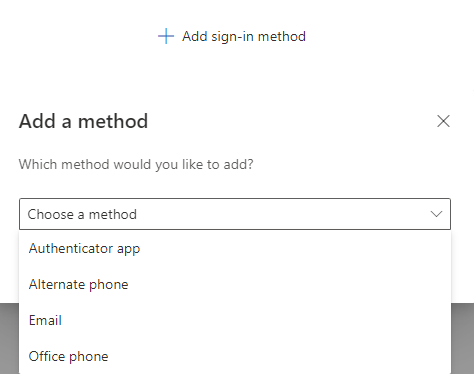
Task: Choose the Alternate phone option
Action: pos(235,284)
